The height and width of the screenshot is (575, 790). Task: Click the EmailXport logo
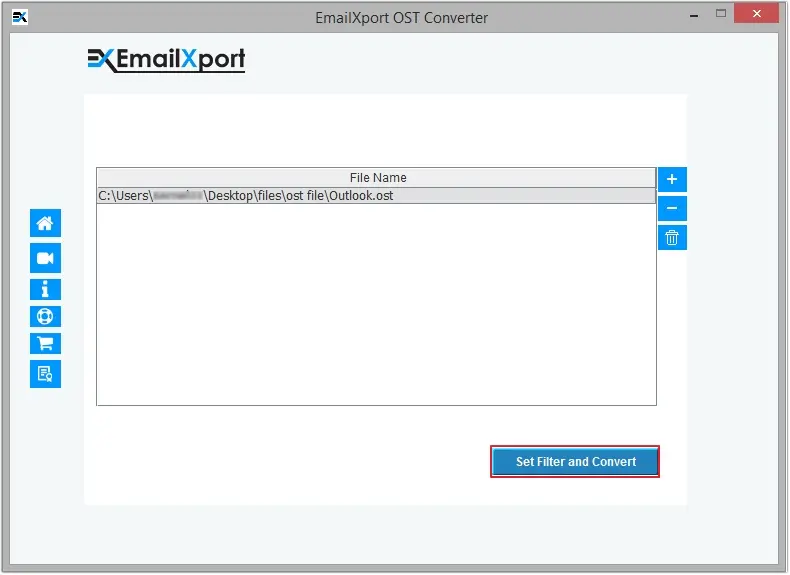coord(166,60)
